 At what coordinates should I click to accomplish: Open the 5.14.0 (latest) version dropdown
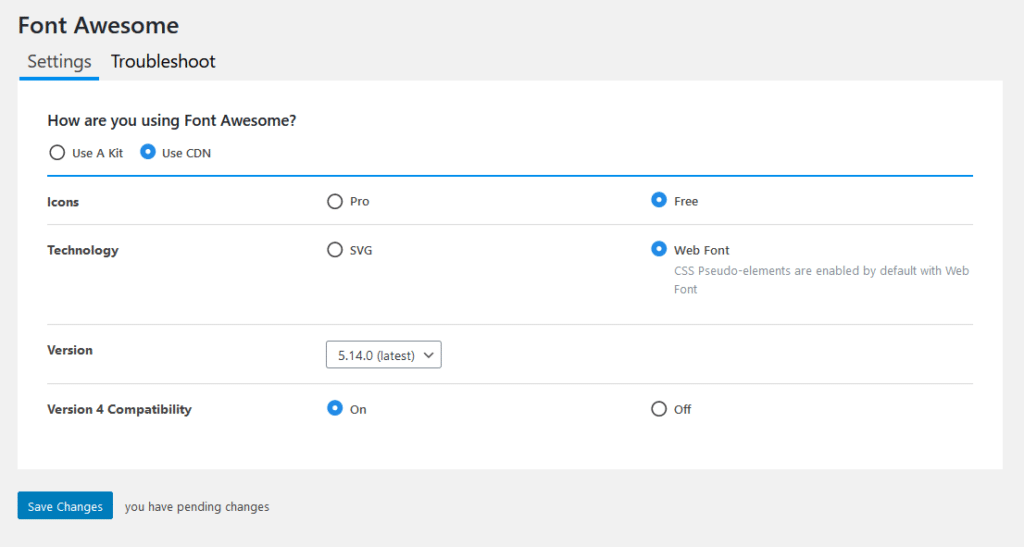383,354
